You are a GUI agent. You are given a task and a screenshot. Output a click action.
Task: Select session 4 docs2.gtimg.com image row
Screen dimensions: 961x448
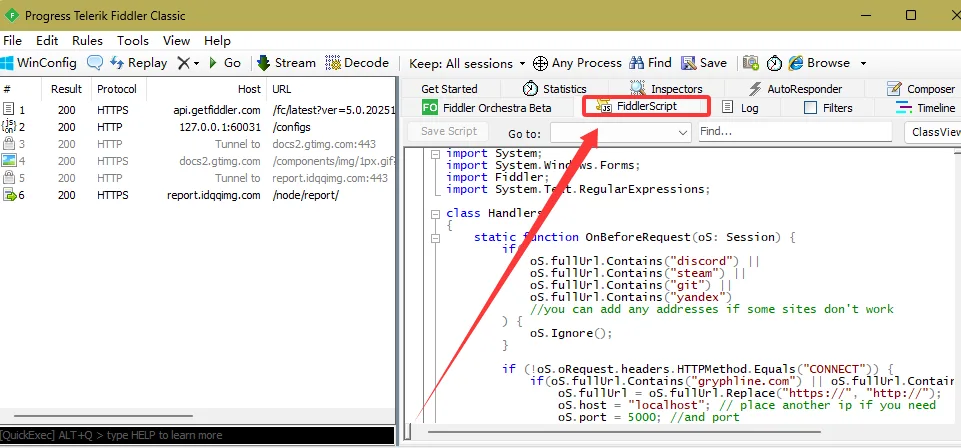pyautogui.click(x=197, y=161)
